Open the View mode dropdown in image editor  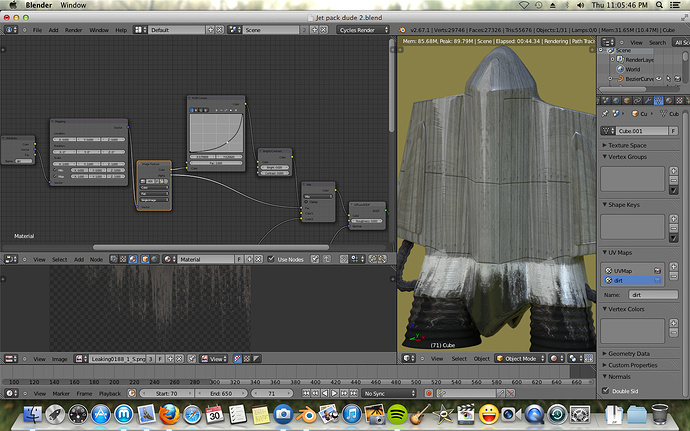point(214,359)
